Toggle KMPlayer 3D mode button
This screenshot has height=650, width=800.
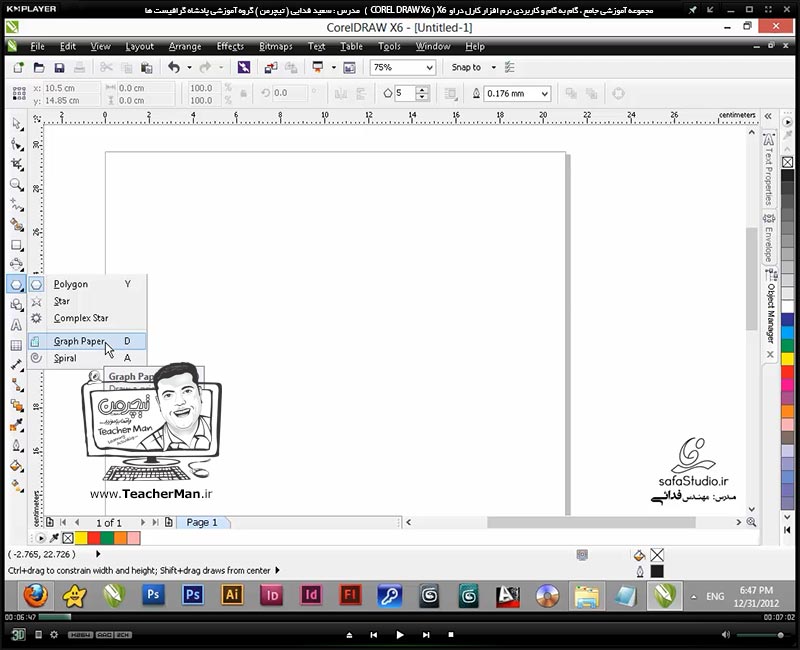click(x=18, y=635)
